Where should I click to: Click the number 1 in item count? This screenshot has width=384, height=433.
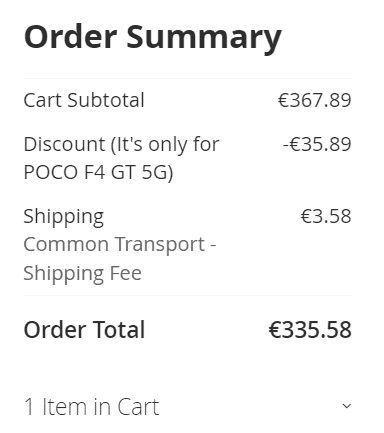point(29,407)
